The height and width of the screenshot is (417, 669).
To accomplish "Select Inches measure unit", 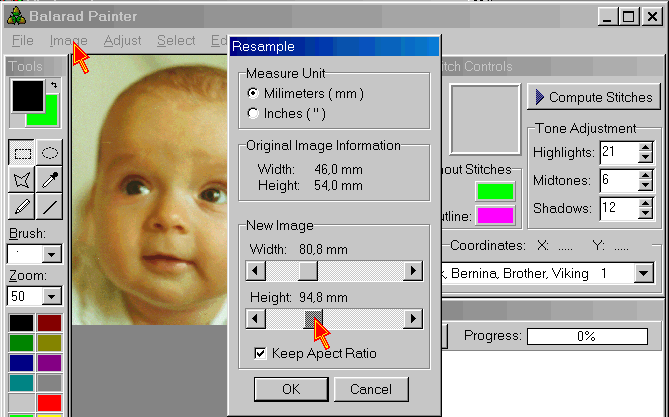I will pos(286,113).
